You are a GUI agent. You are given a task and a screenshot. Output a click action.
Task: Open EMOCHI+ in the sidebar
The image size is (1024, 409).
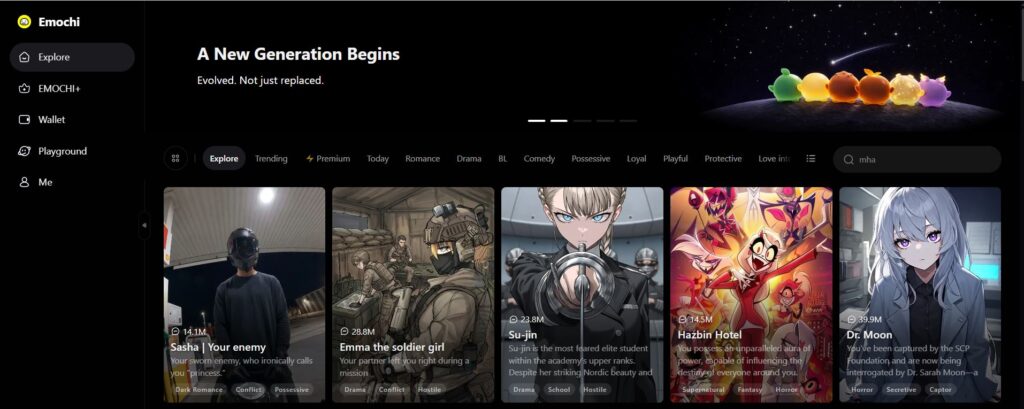[x=72, y=88]
